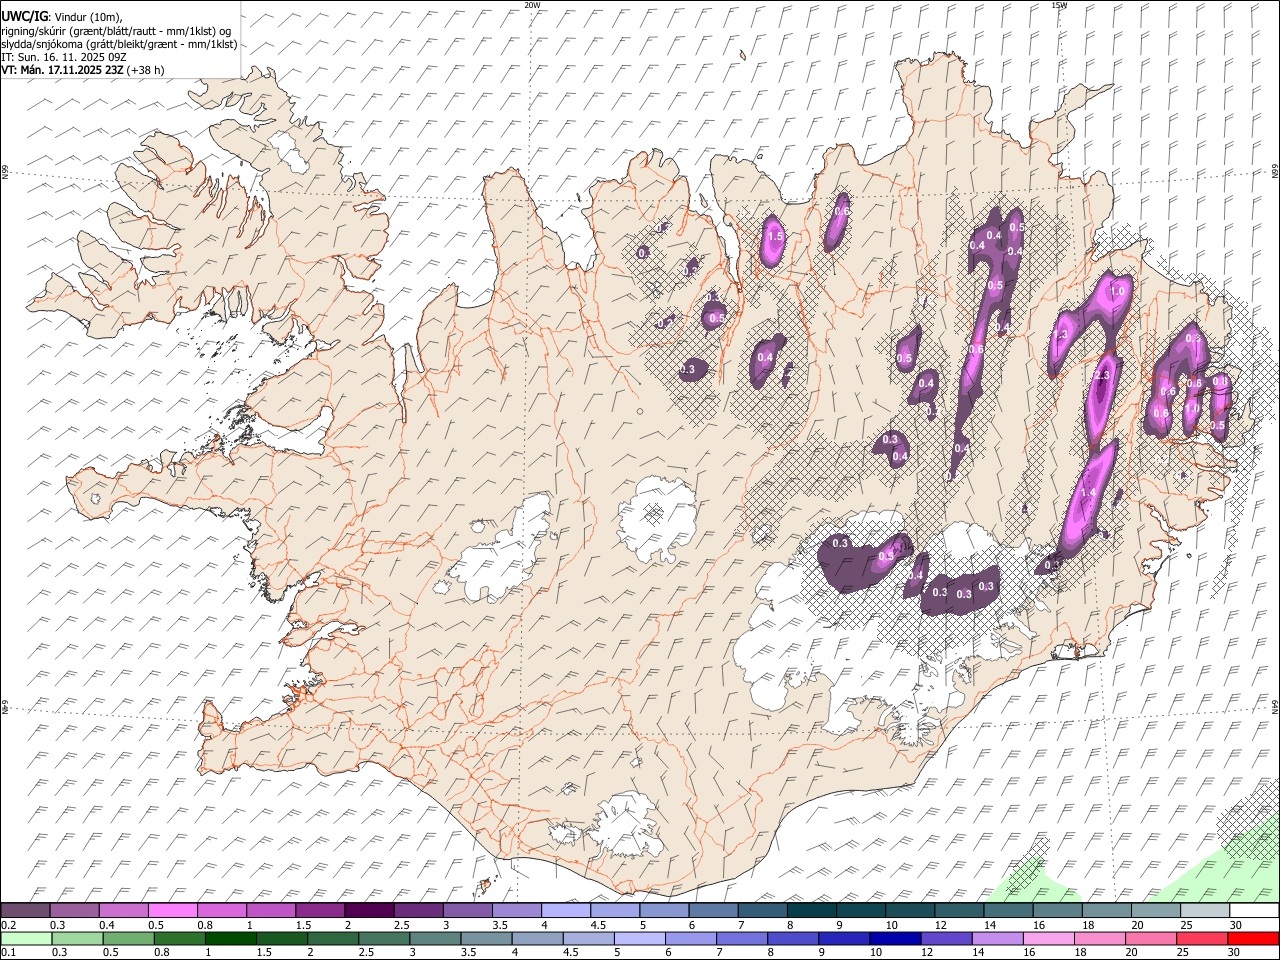Click the '15W' longitude label at top

[x=1059, y=5]
